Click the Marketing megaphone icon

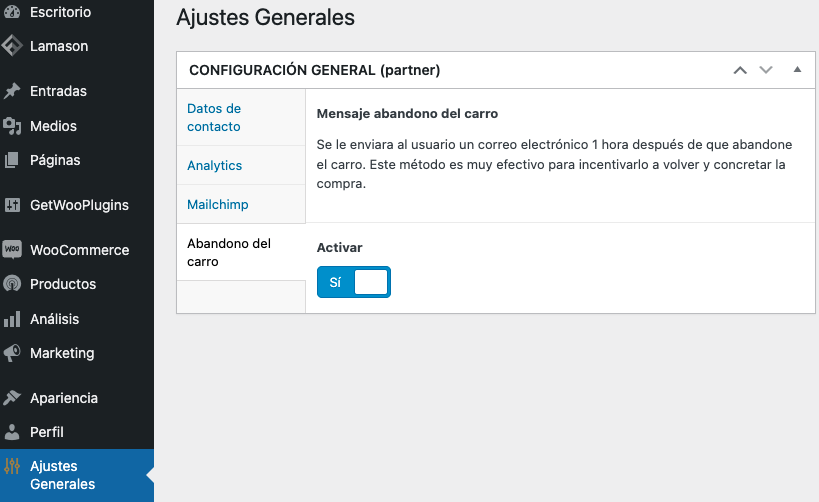click(12, 353)
